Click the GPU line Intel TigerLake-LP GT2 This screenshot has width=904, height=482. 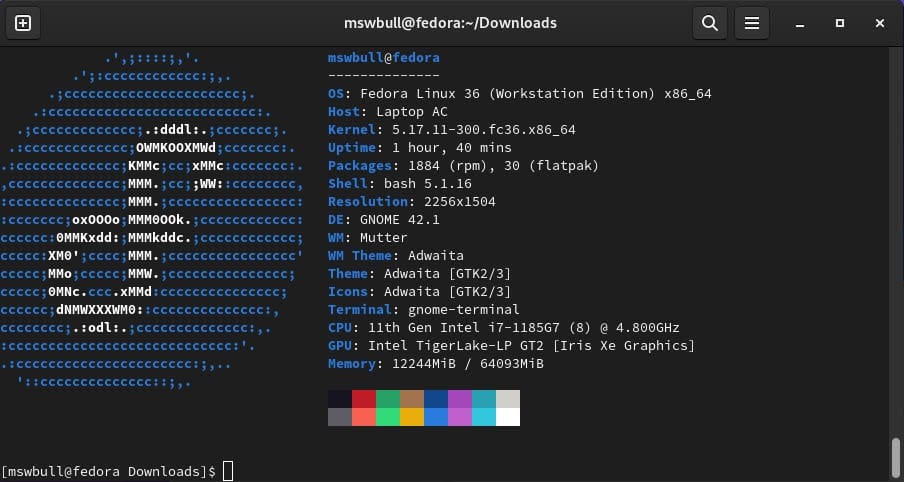tap(511, 346)
